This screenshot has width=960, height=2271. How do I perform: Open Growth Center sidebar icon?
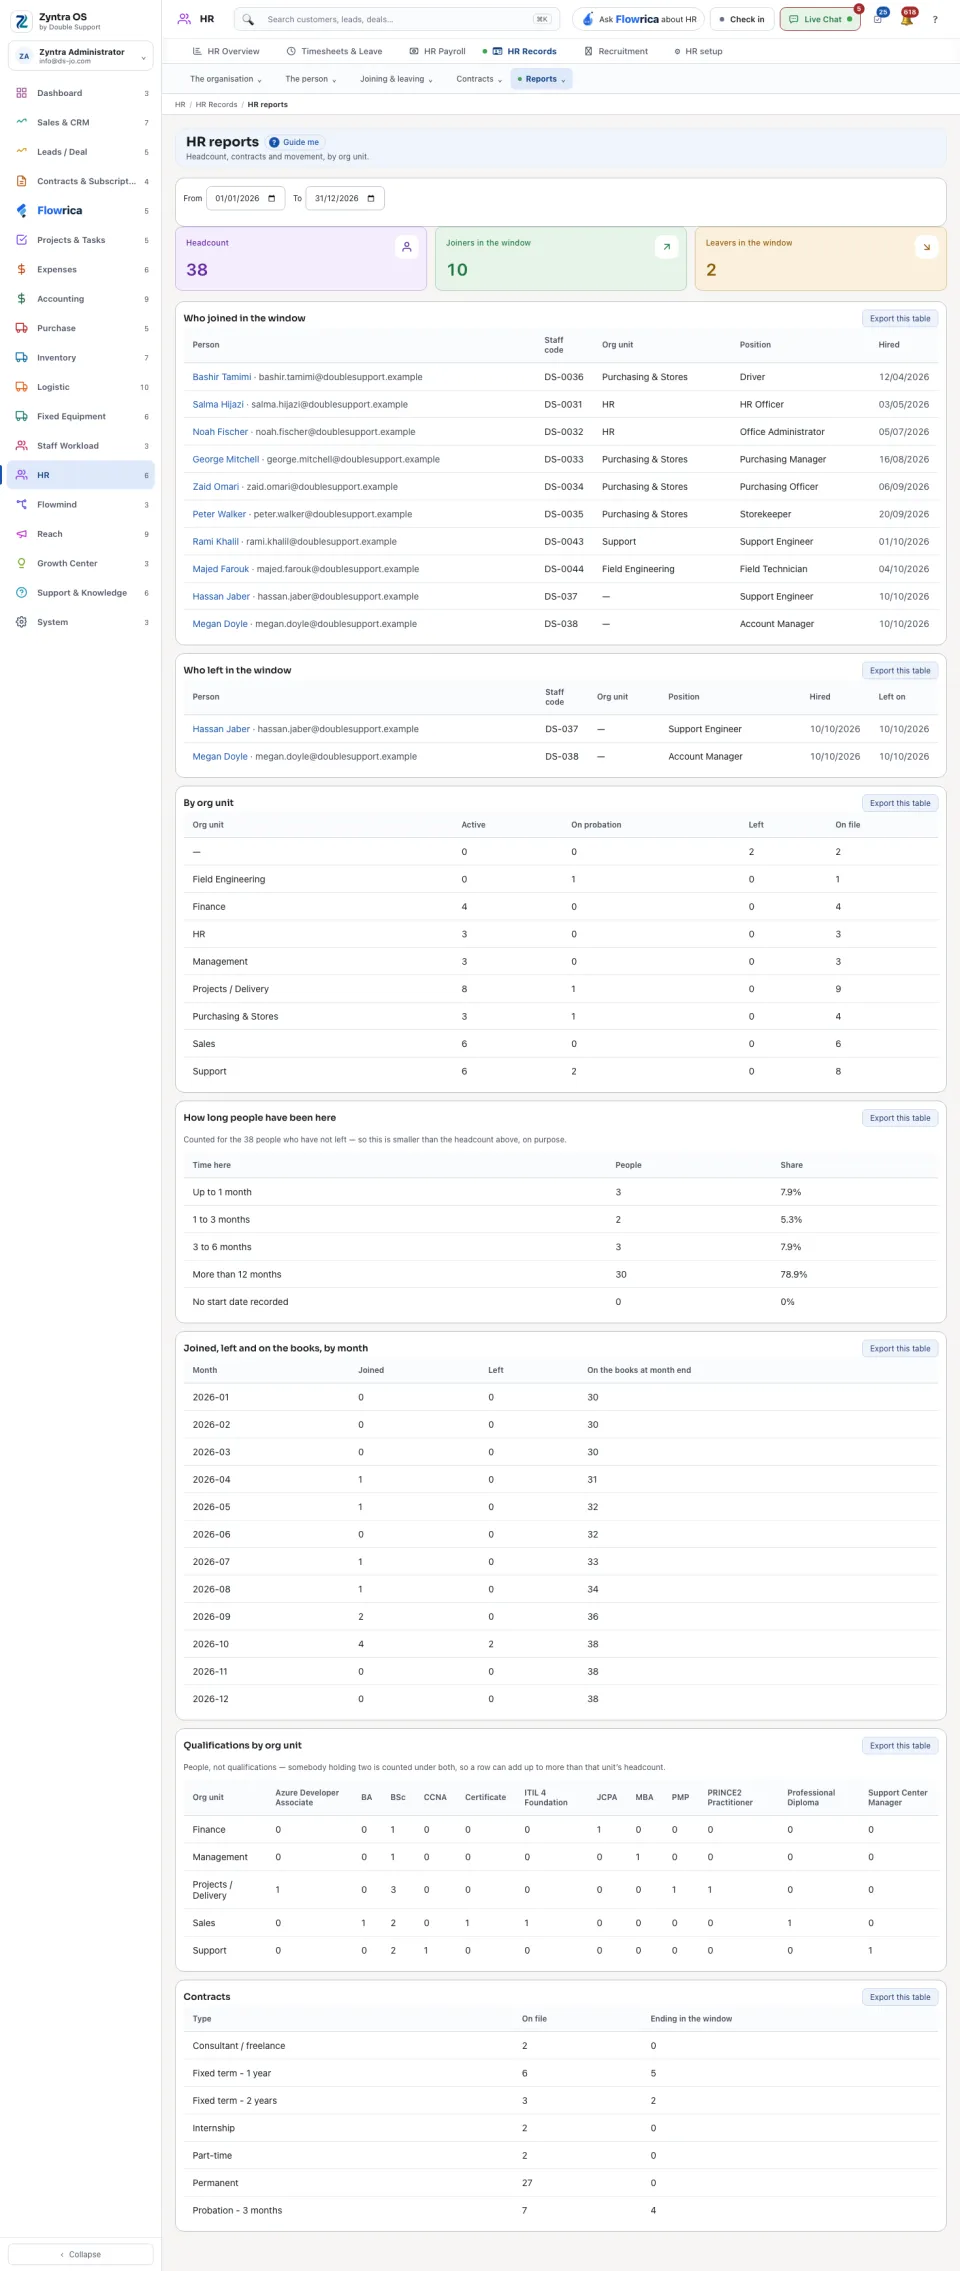click(x=22, y=563)
